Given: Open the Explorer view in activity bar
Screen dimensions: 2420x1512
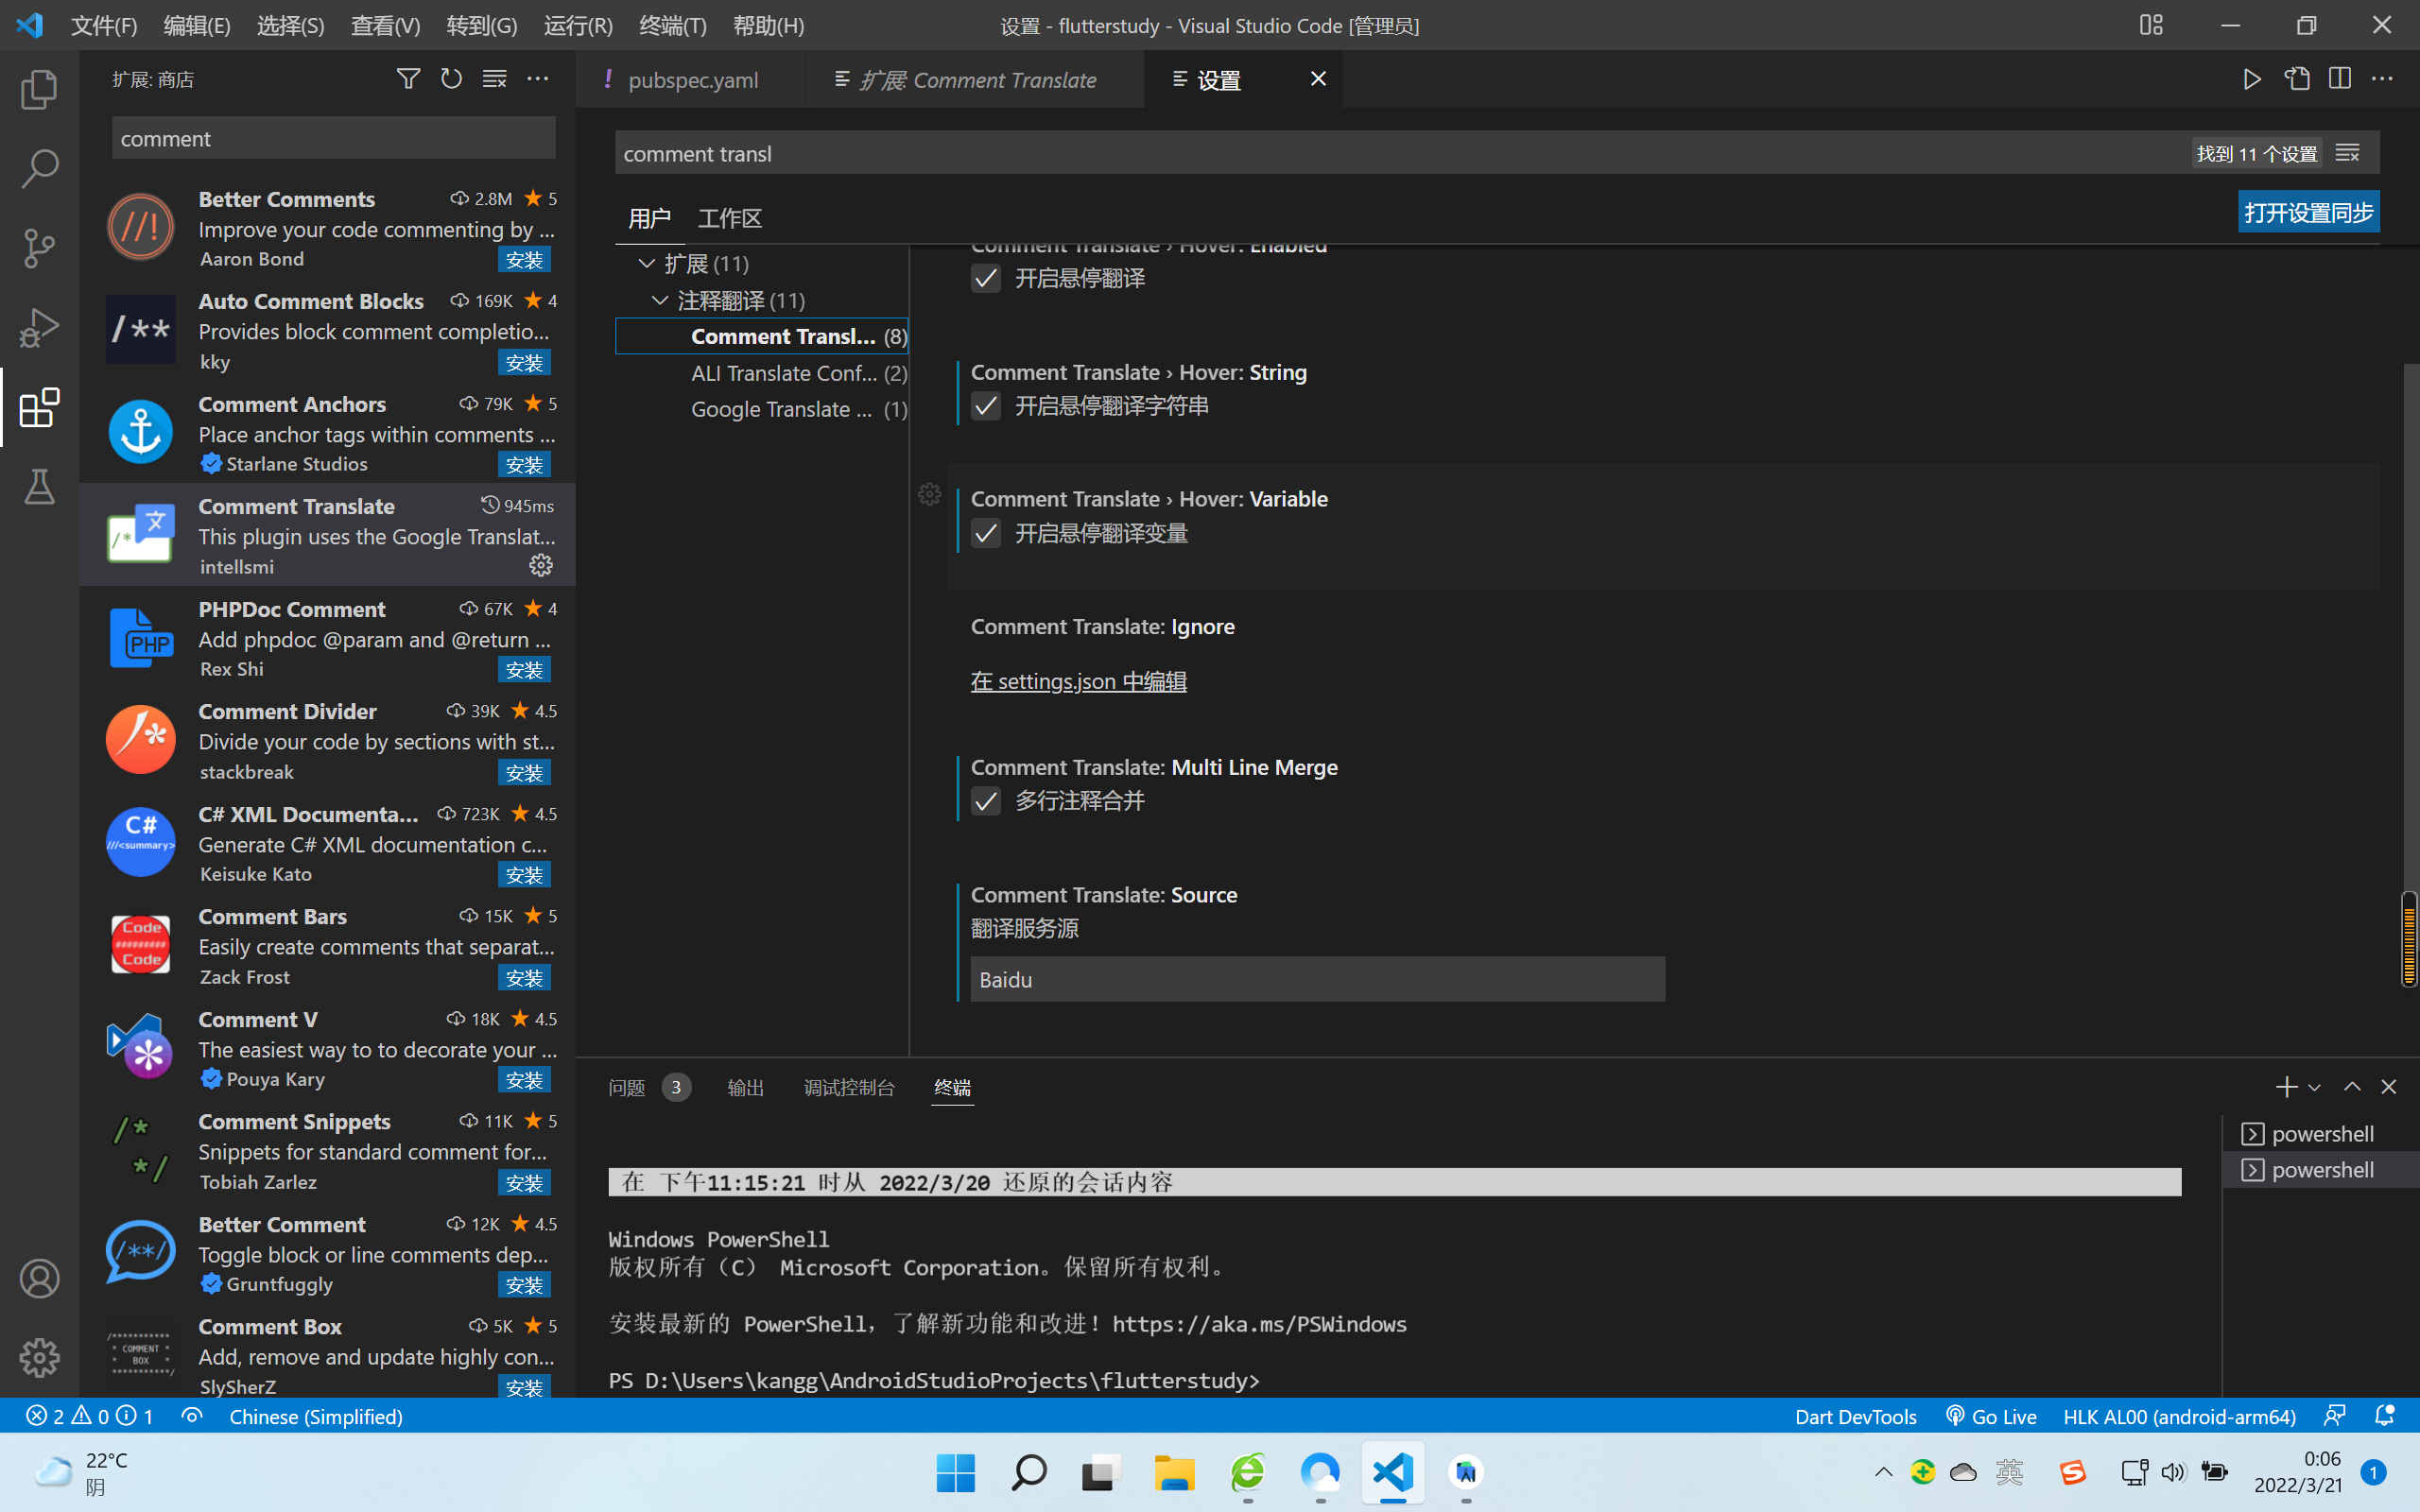Looking at the screenshot, I should coord(39,90).
